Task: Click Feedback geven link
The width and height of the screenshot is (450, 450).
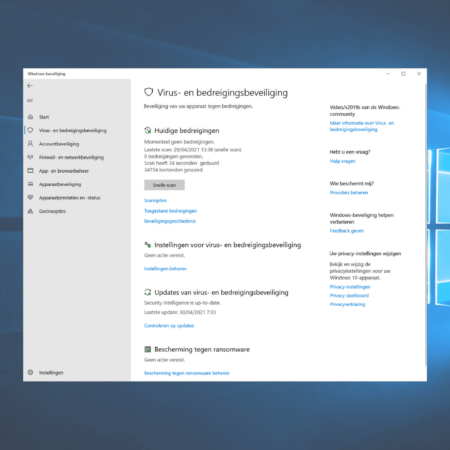Action: click(347, 231)
